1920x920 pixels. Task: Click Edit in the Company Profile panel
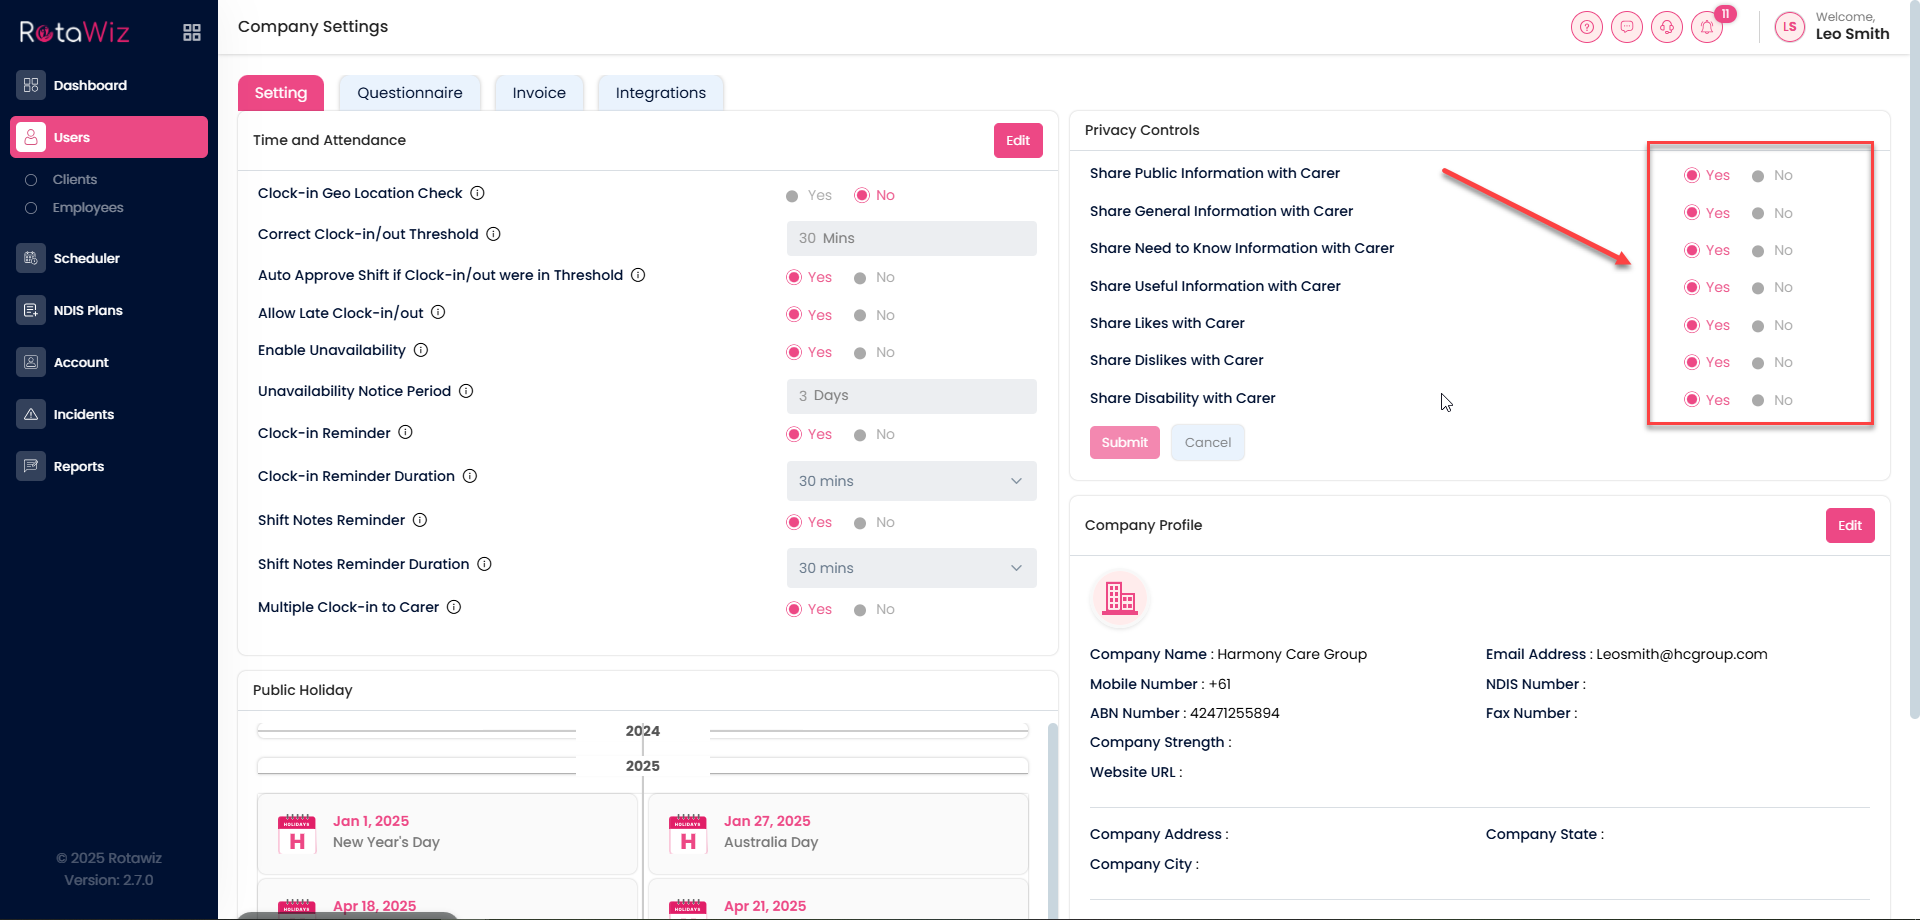1849,526
